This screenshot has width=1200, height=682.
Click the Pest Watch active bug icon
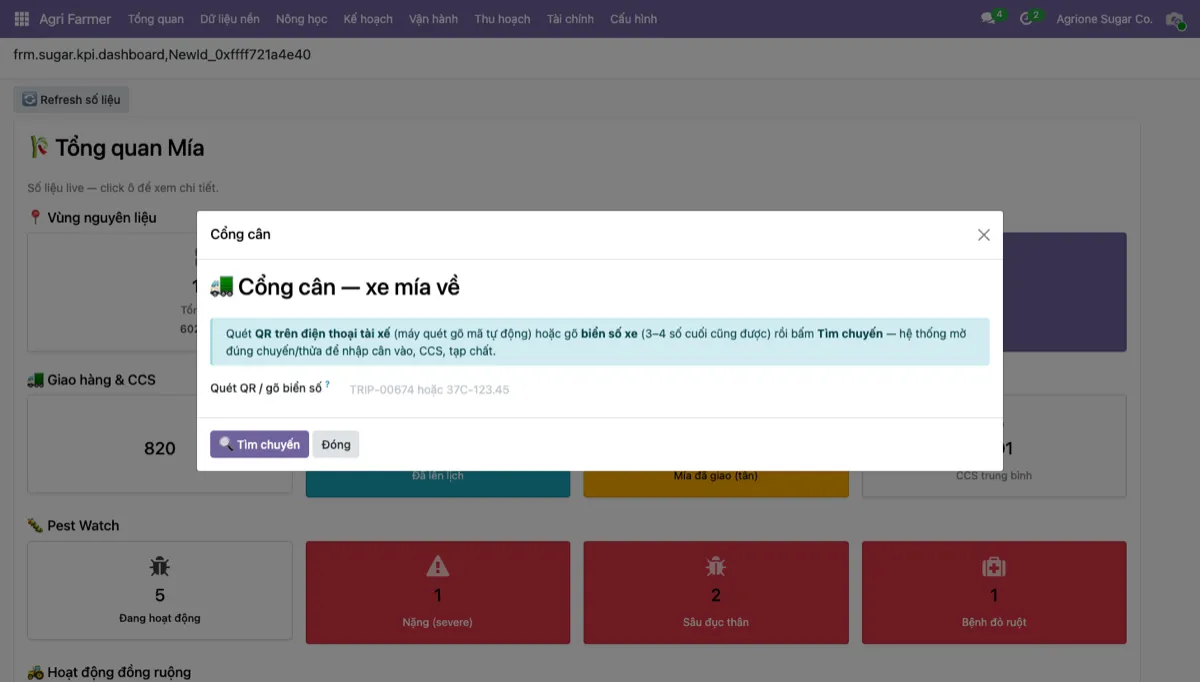click(x=160, y=567)
